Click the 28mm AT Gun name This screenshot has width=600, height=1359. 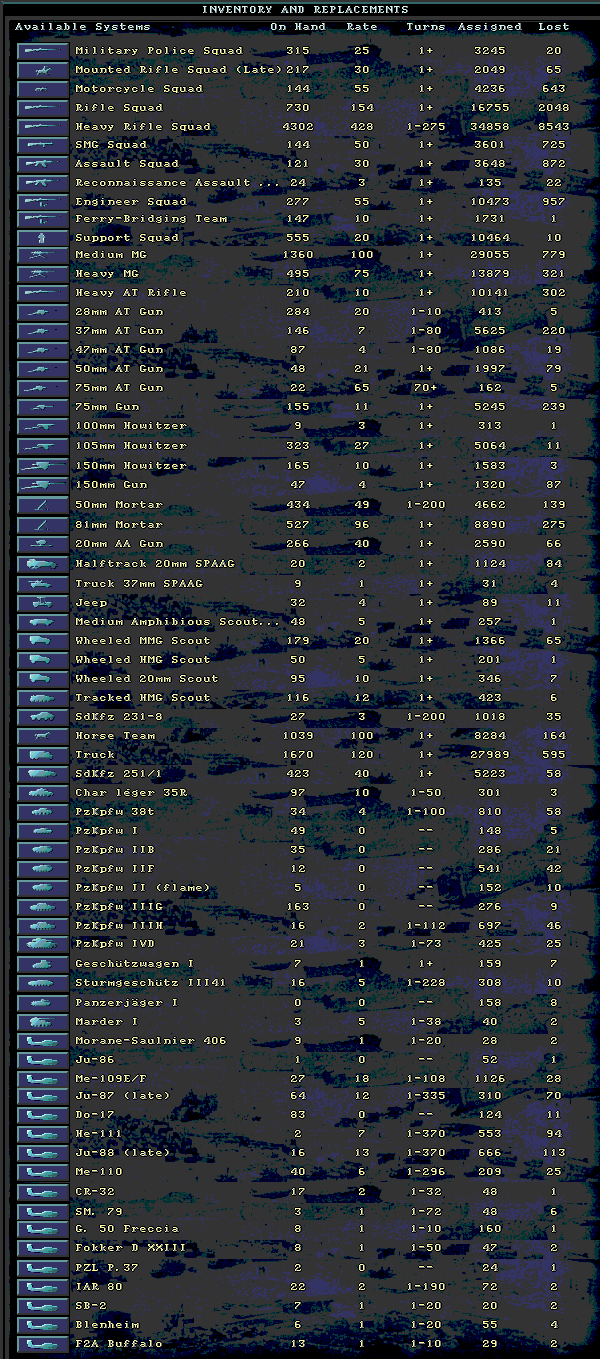119,312
